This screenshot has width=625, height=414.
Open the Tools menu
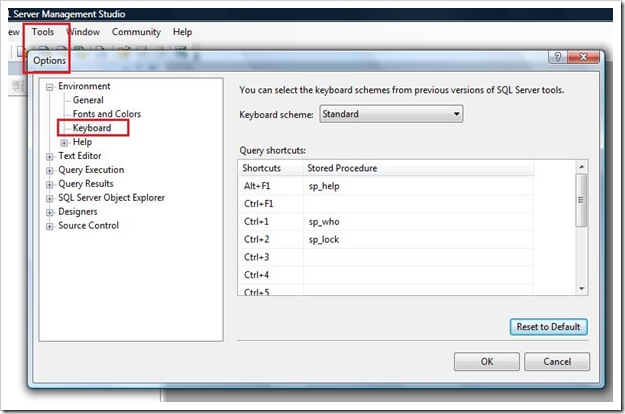(43, 32)
